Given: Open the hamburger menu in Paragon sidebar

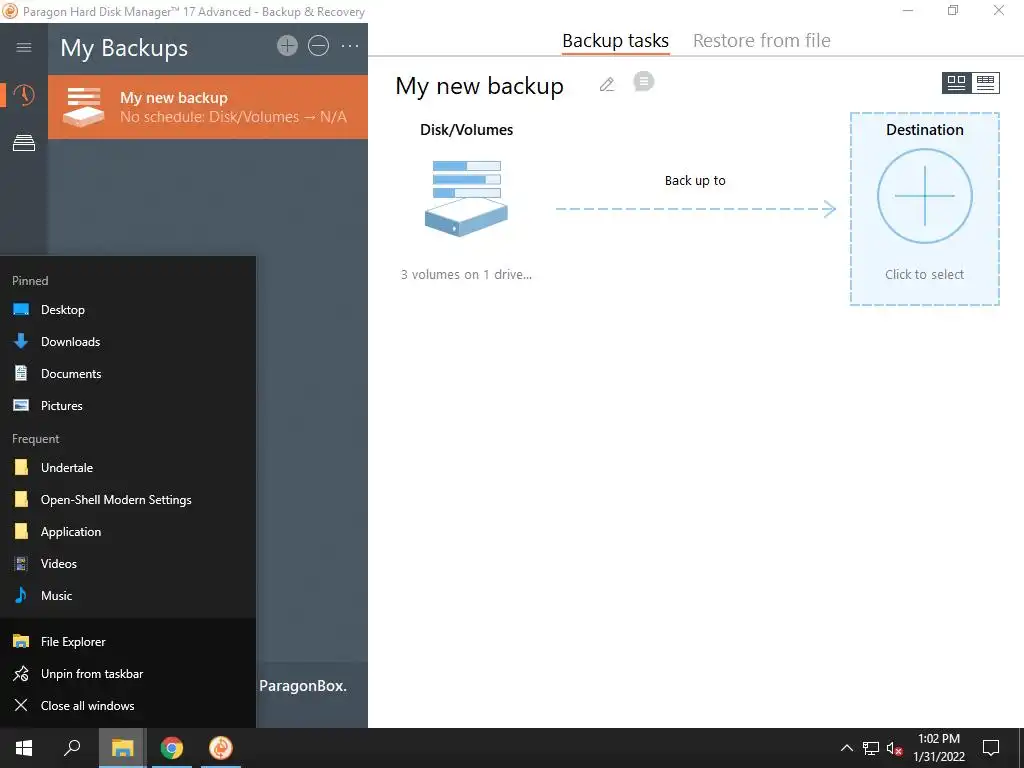Looking at the screenshot, I should pos(24,47).
